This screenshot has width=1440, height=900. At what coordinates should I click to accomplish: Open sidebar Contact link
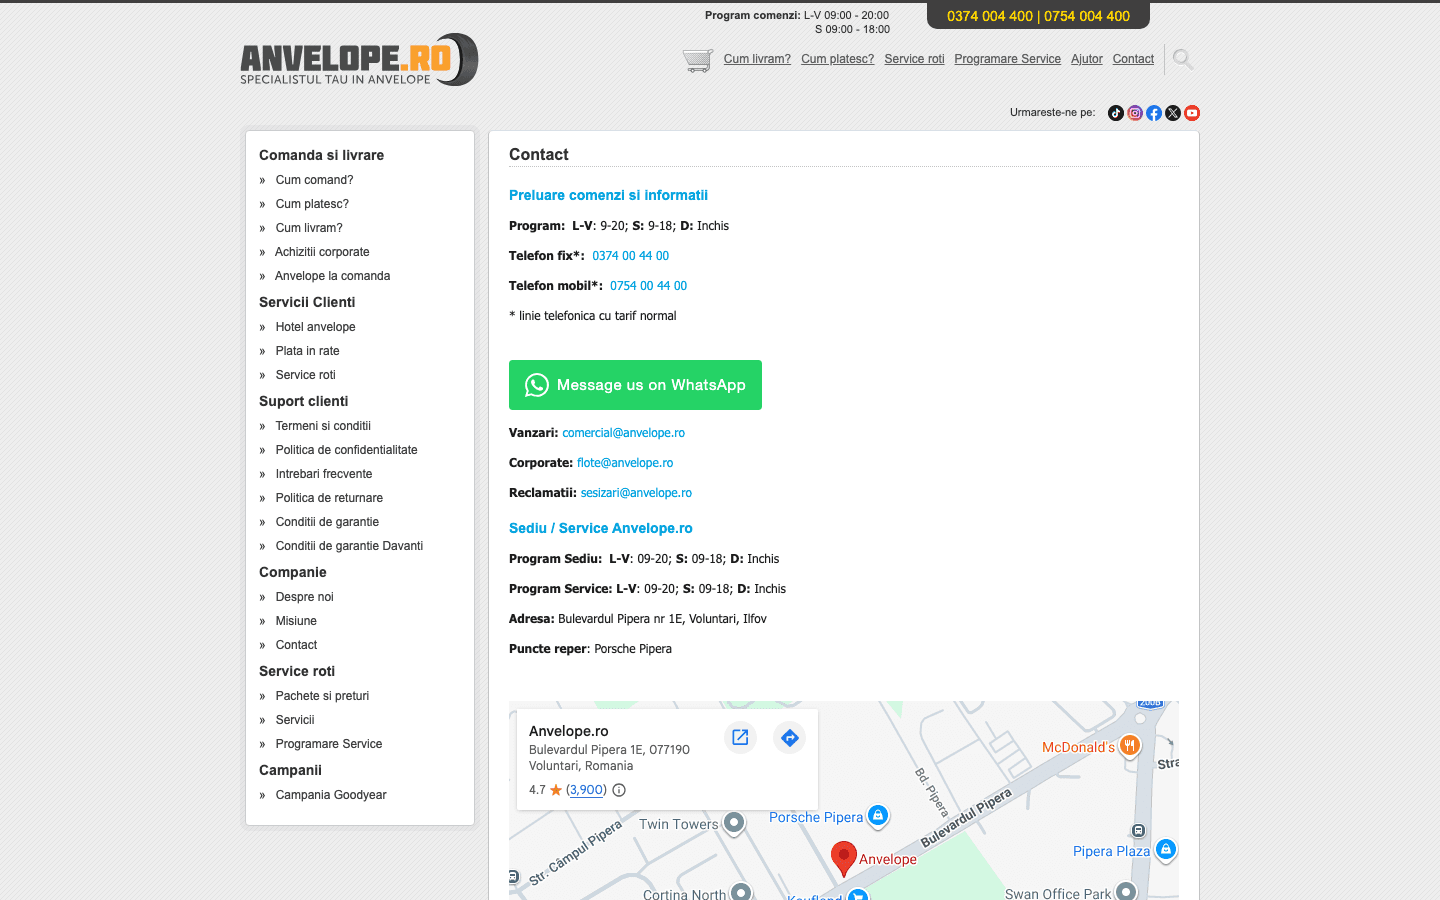coord(296,645)
